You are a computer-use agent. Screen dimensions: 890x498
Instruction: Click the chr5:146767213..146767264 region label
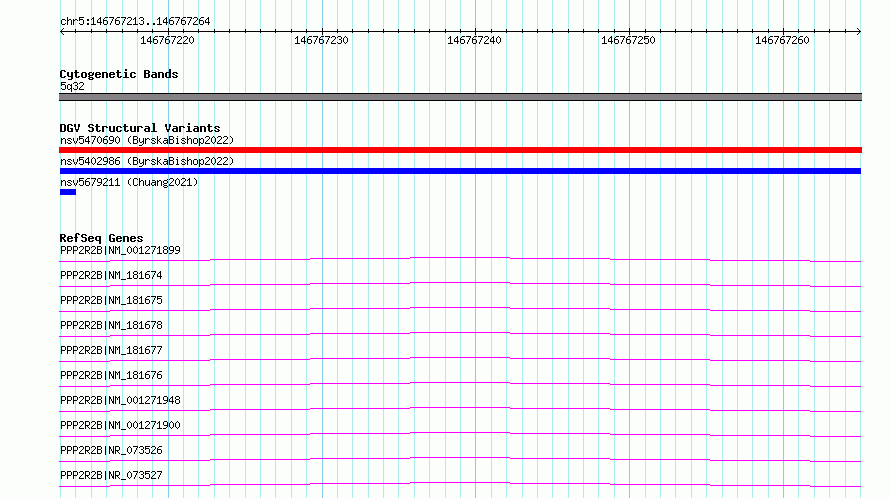[x=135, y=21]
